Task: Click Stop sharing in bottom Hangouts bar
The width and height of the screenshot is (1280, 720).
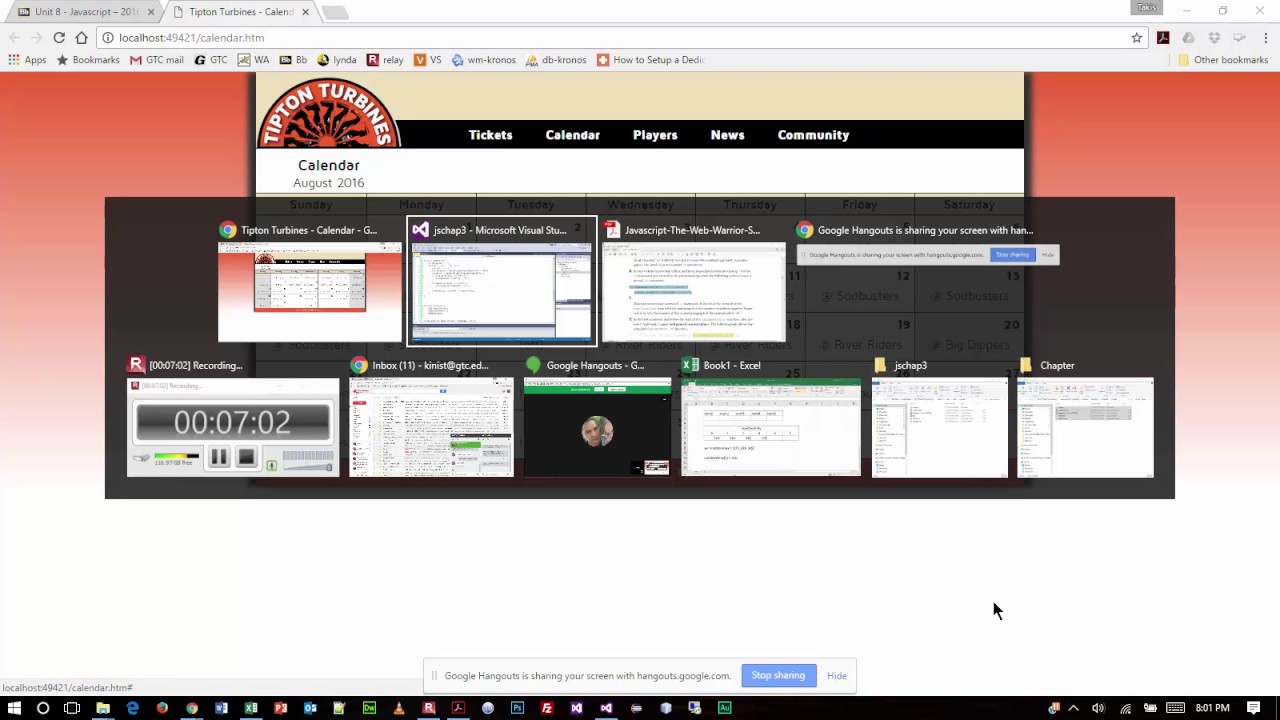Action: pos(778,676)
